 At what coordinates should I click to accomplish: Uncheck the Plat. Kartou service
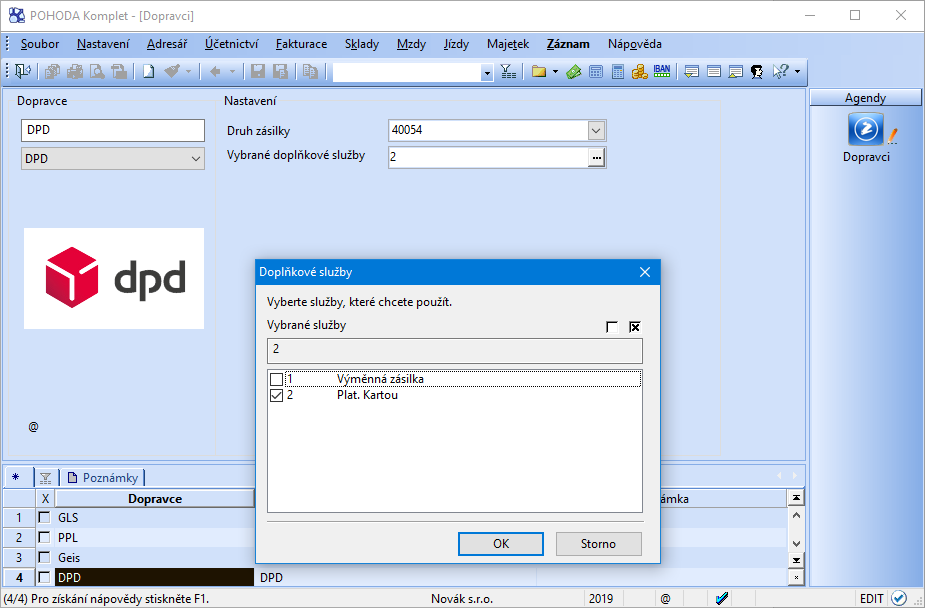[x=276, y=395]
